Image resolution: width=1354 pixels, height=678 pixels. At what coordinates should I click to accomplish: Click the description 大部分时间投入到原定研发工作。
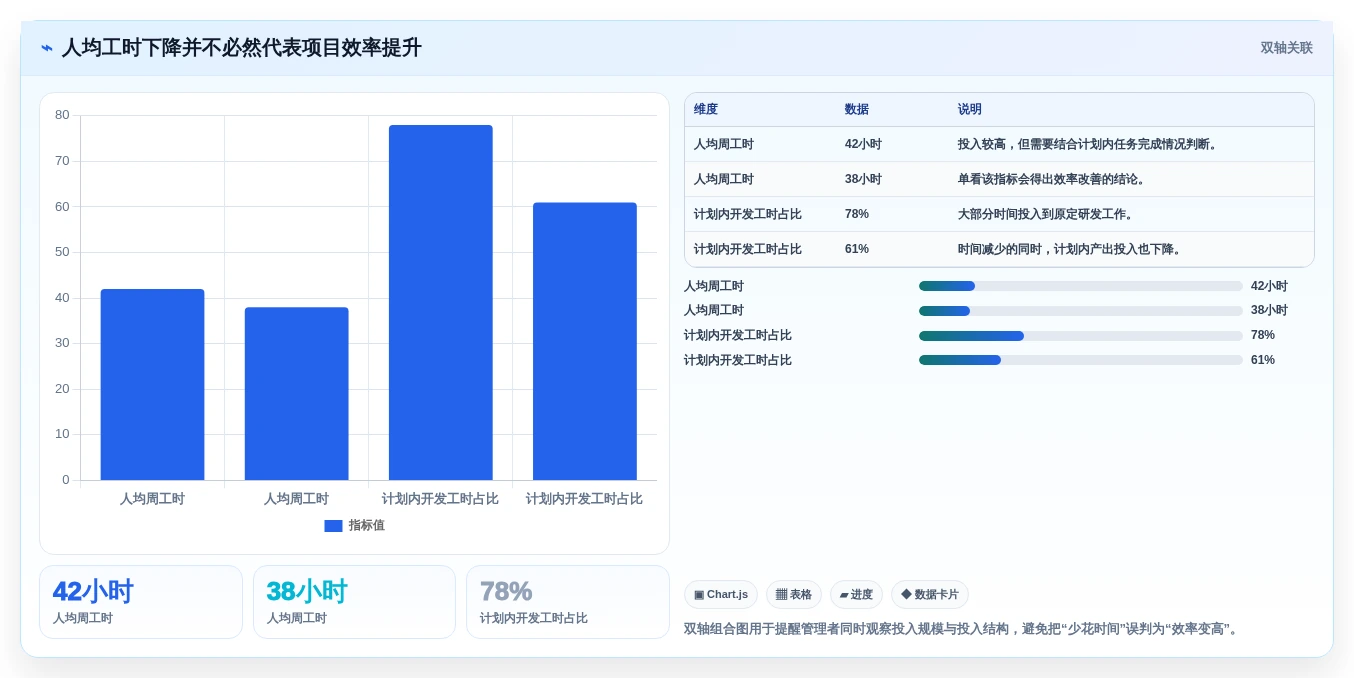coord(1048,214)
